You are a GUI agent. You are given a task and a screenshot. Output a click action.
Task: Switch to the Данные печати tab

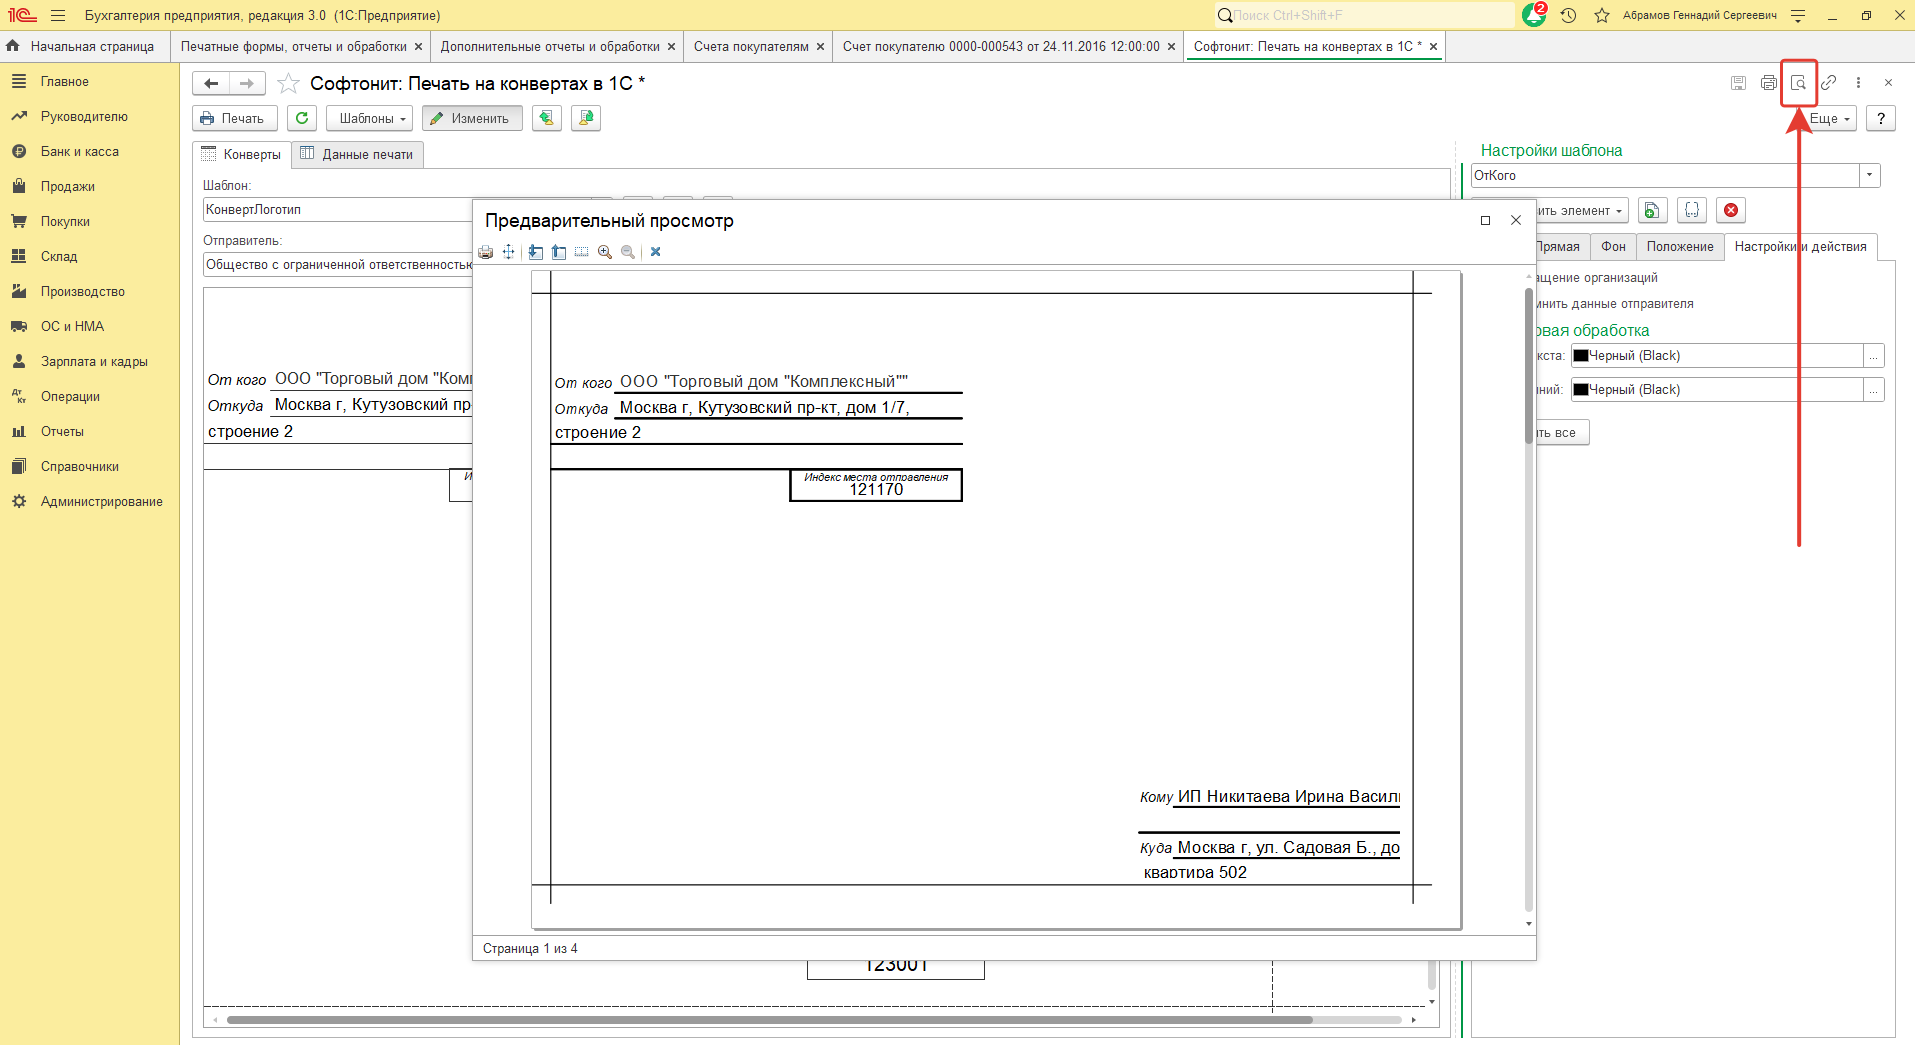(358, 154)
